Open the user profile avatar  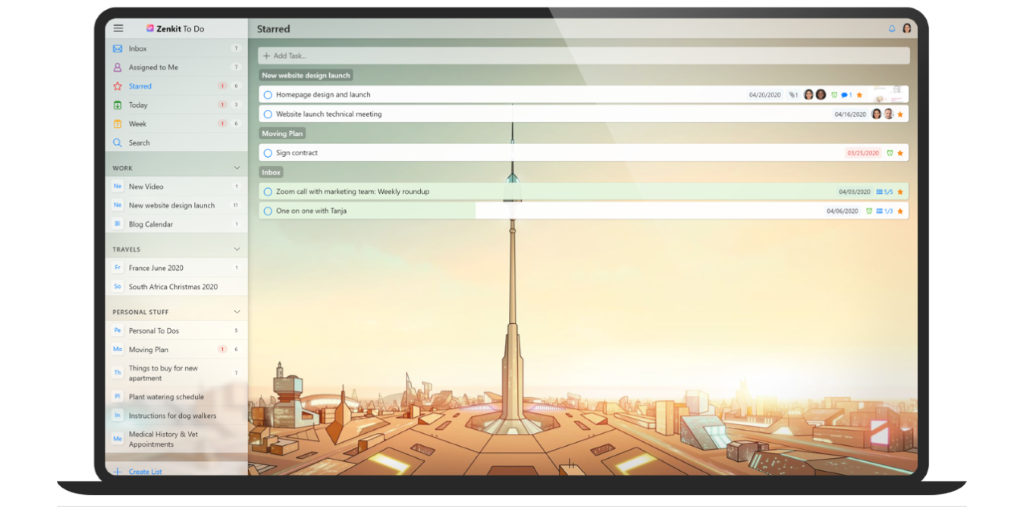click(906, 29)
